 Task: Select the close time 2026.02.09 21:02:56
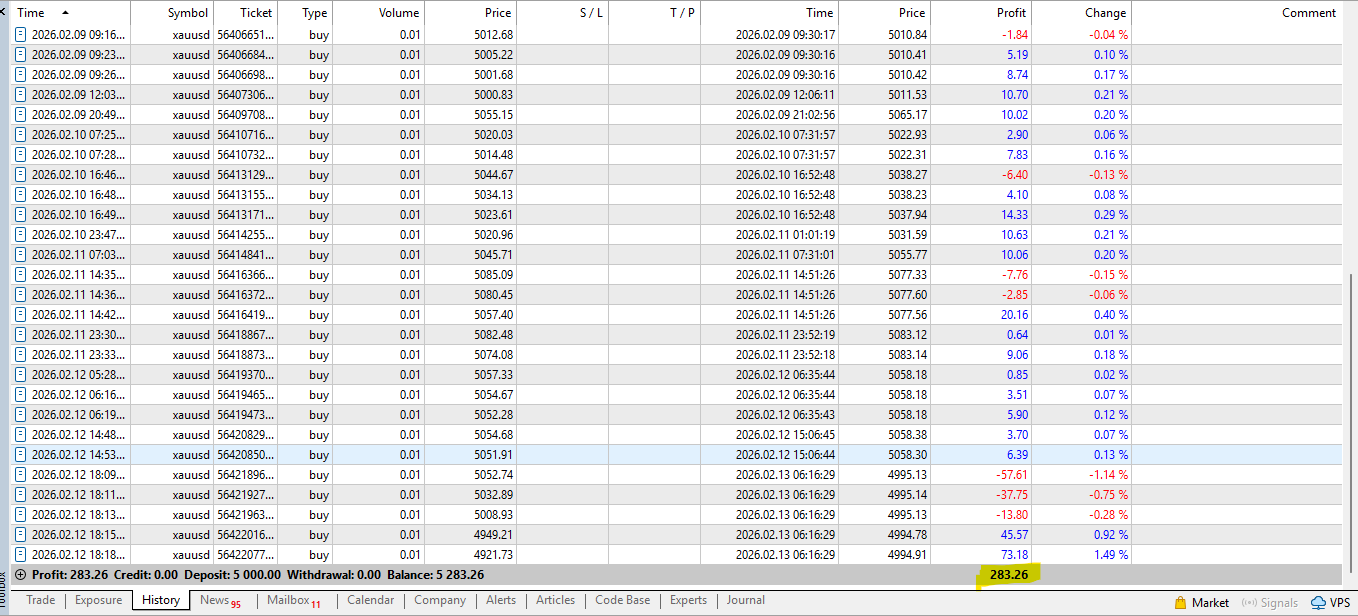[x=785, y=114]
